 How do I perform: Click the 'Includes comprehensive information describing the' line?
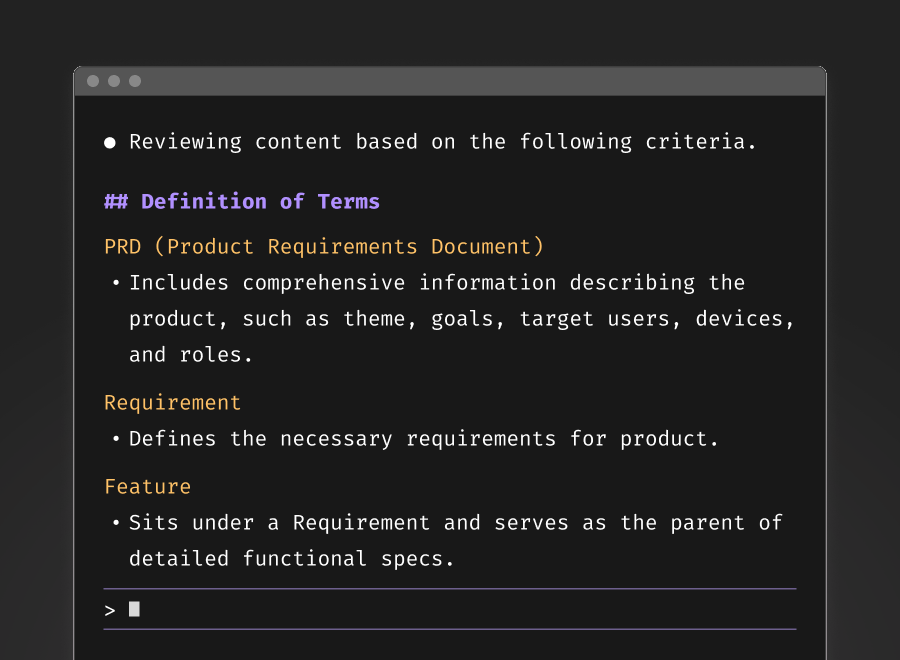click(x=437, y=283)
